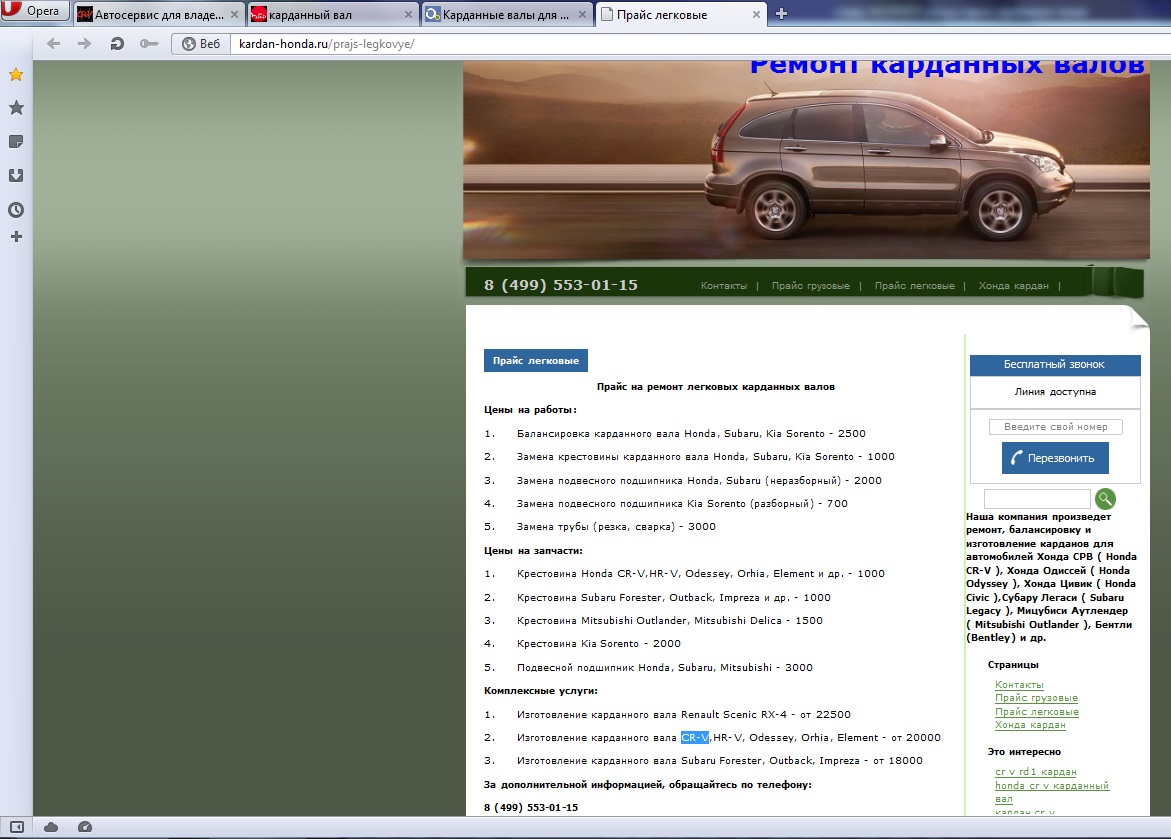Open the History clock sidebar panel
Image resolution: width=1171 pixels, height=839 pixels.
pos(16,210)
